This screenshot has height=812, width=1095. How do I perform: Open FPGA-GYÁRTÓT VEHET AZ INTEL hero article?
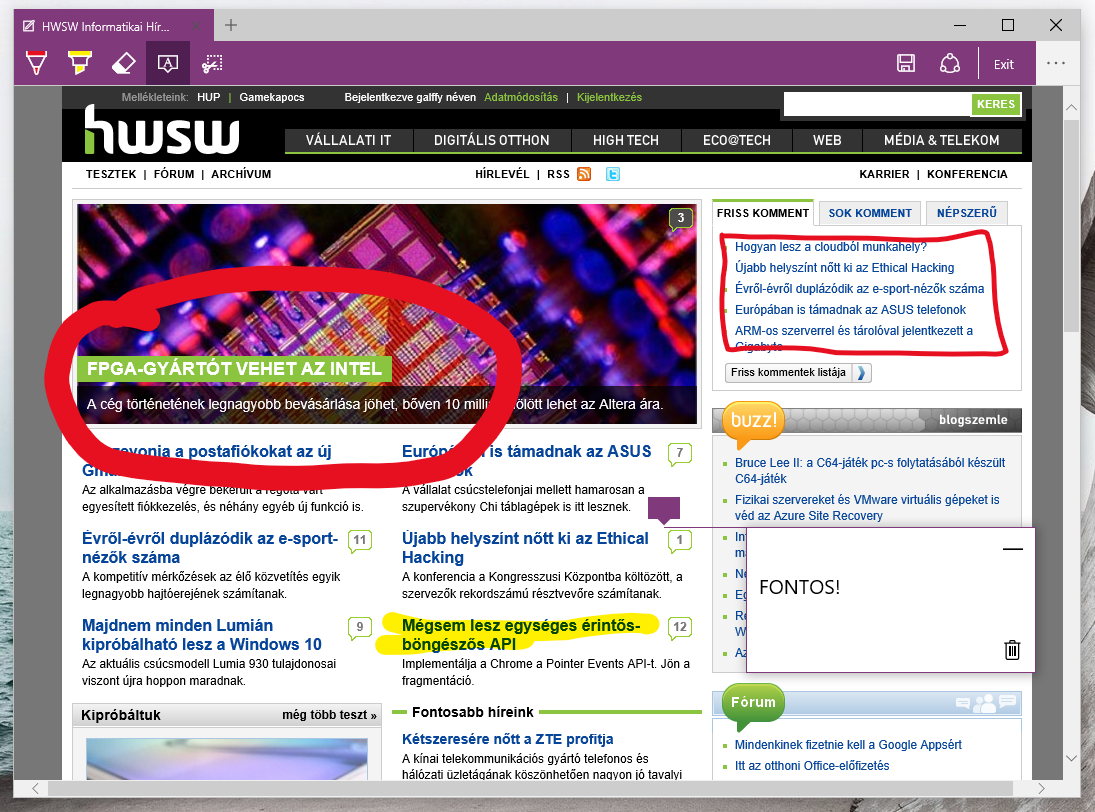[234, 369]
